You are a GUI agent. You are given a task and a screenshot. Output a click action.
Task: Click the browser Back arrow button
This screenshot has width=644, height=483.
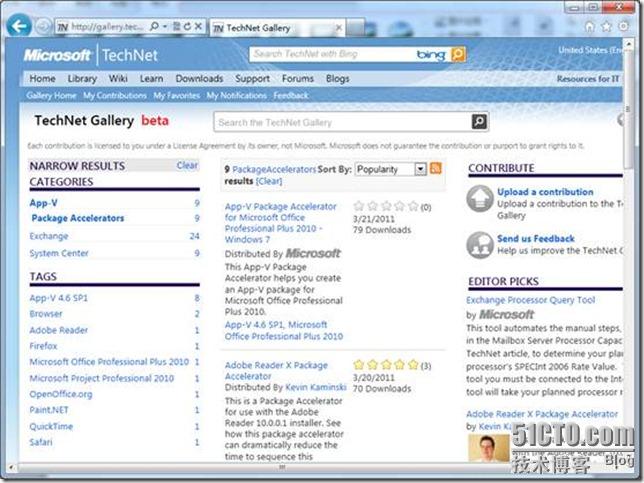coord(19,26)
